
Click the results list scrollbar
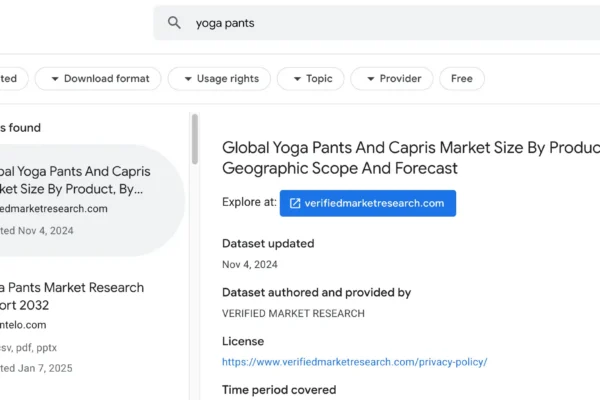tap(195, 139)
